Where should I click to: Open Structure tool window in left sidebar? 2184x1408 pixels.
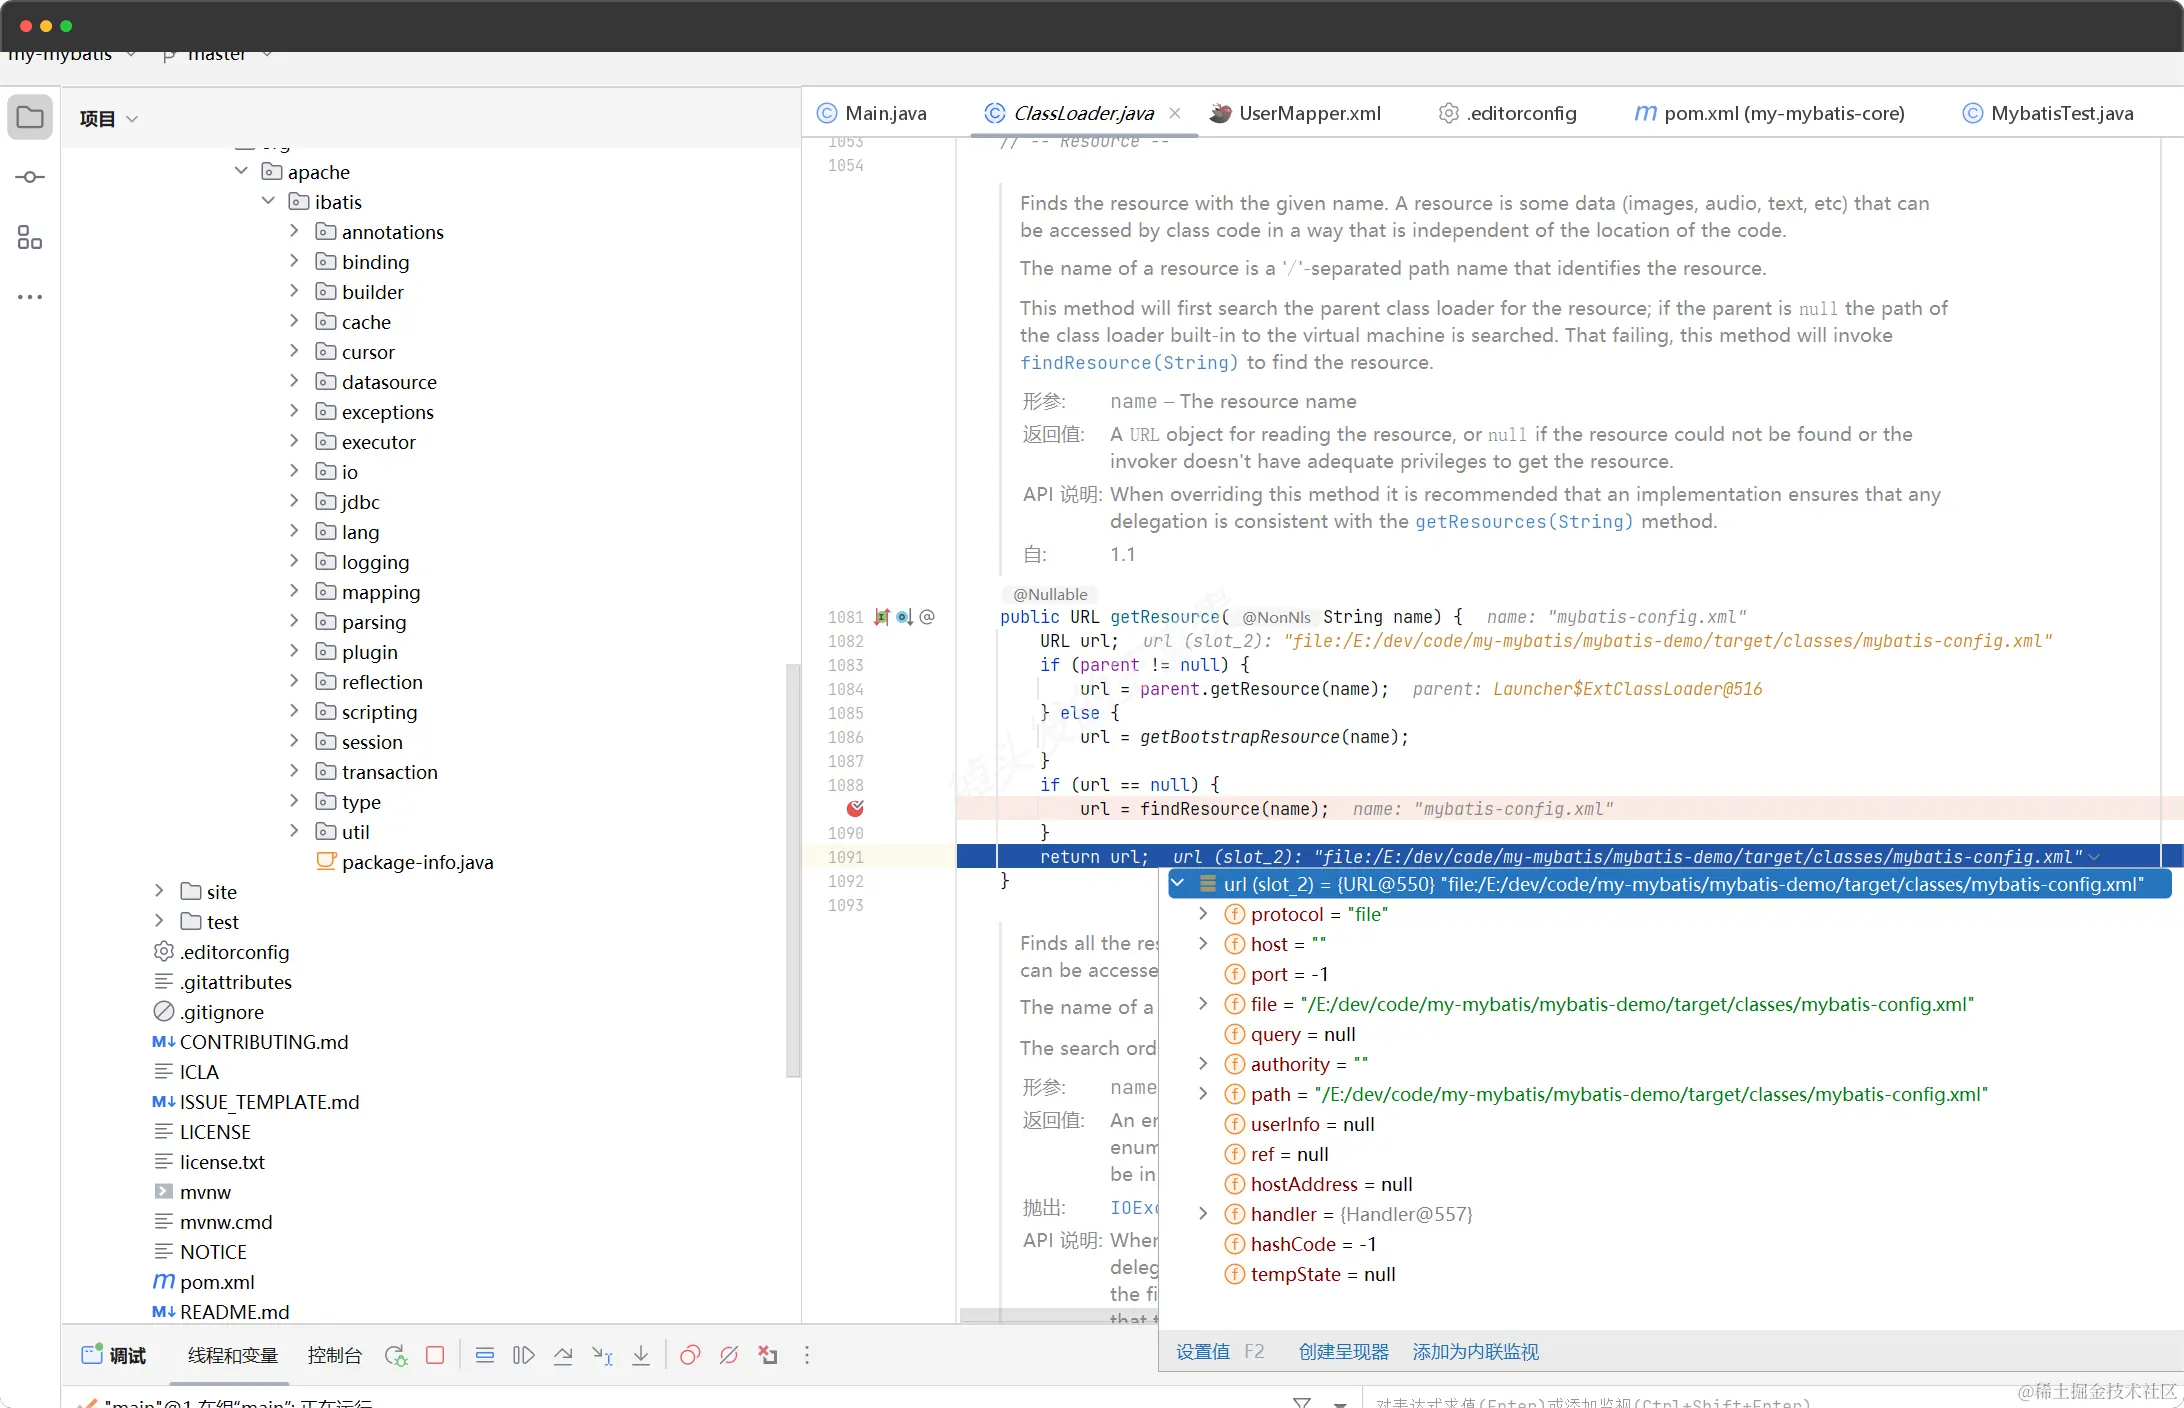click(x=30, y=237)
